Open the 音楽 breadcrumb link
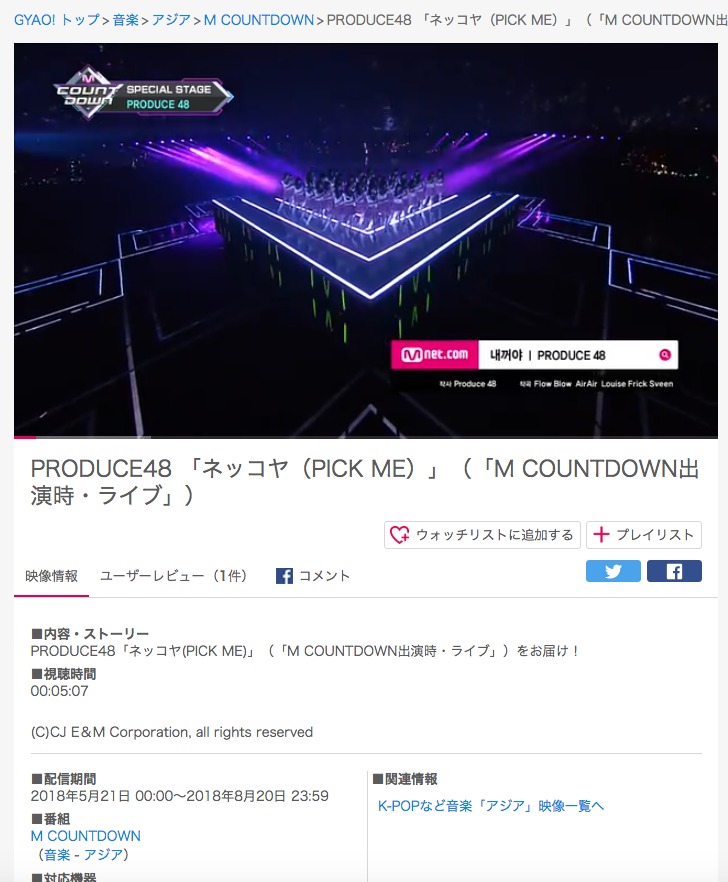This screenshot has height=882, width=728. point(125,20)
